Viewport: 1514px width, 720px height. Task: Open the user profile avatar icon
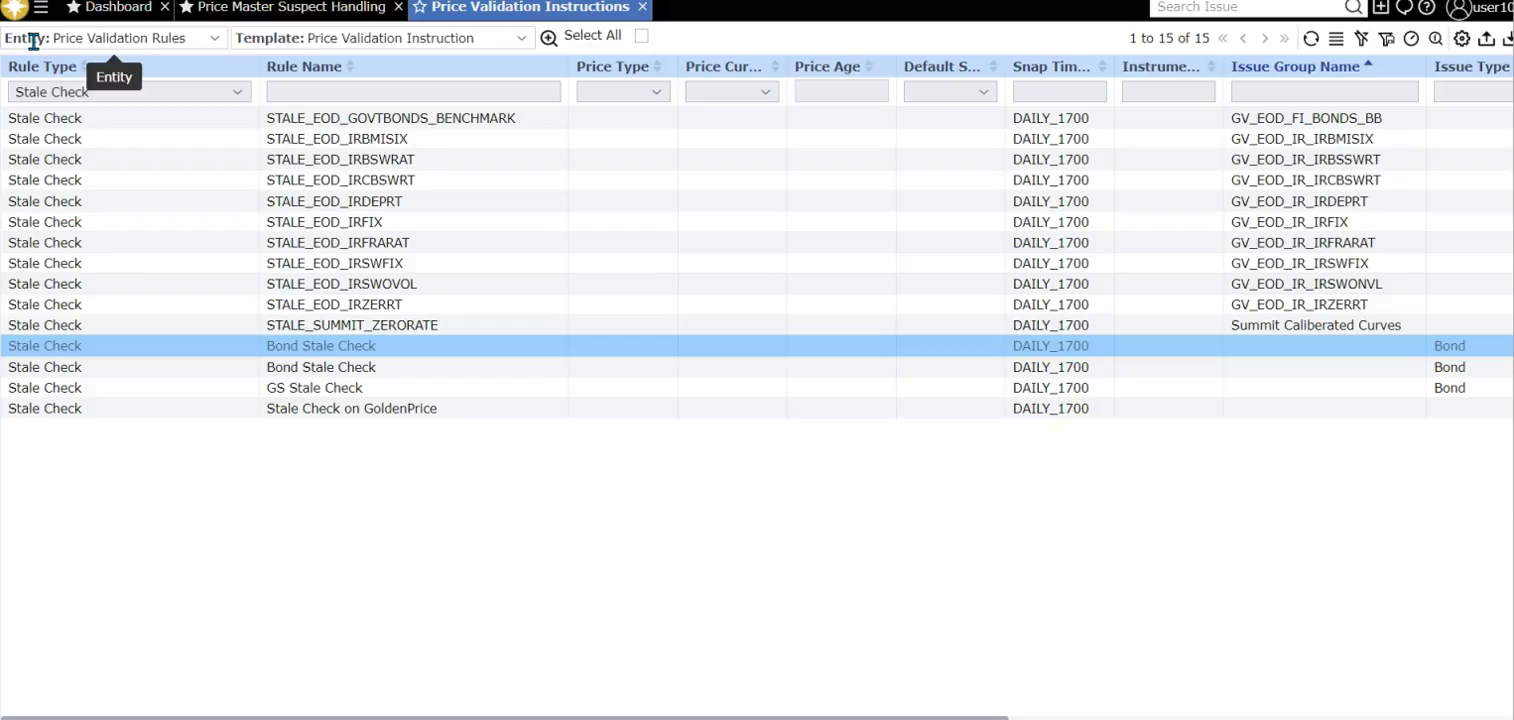point(1459,8)
